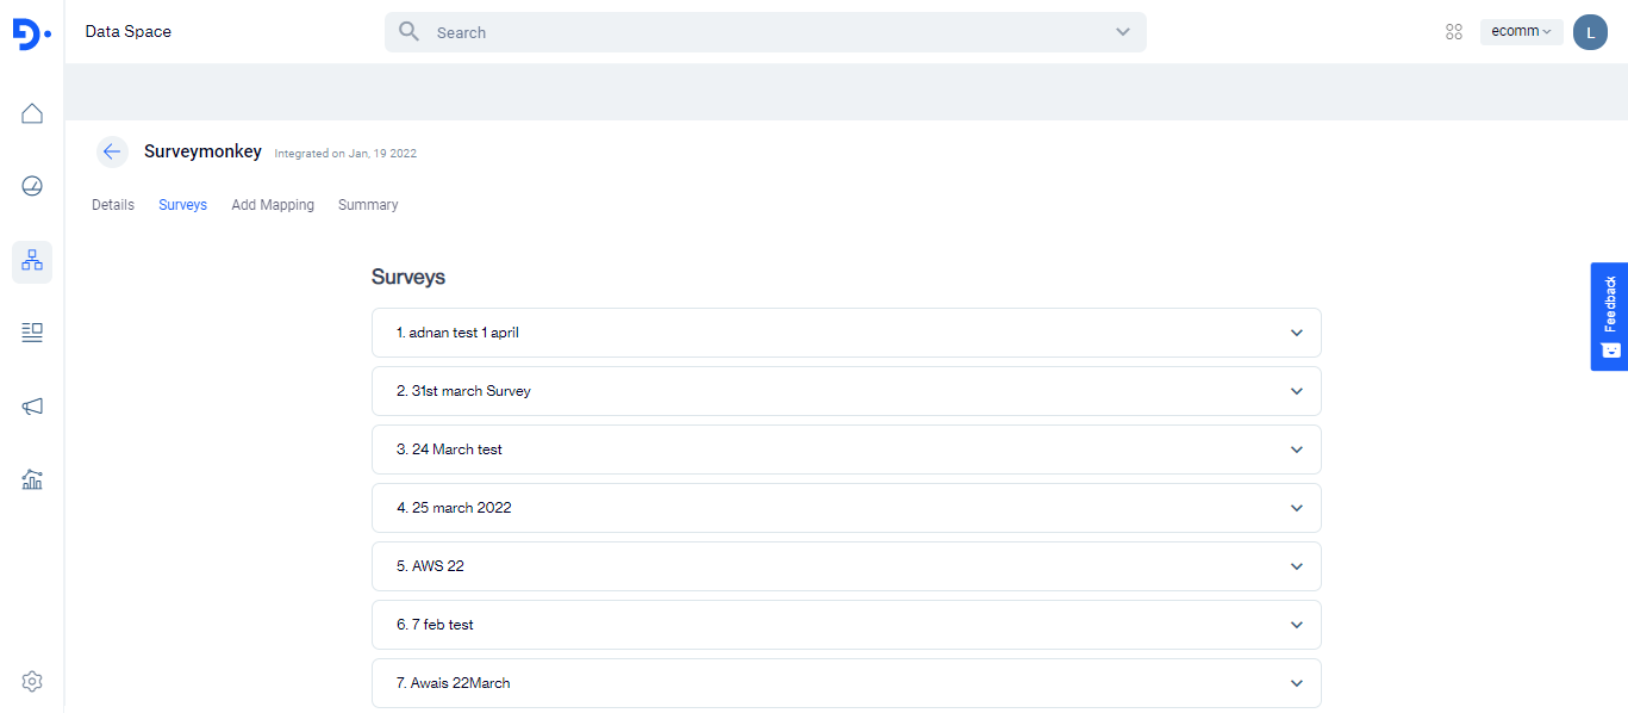Screen dimensions: 1628x713
Task: Expand the '31st march Survey' row
Action: tap(1296, 391)
